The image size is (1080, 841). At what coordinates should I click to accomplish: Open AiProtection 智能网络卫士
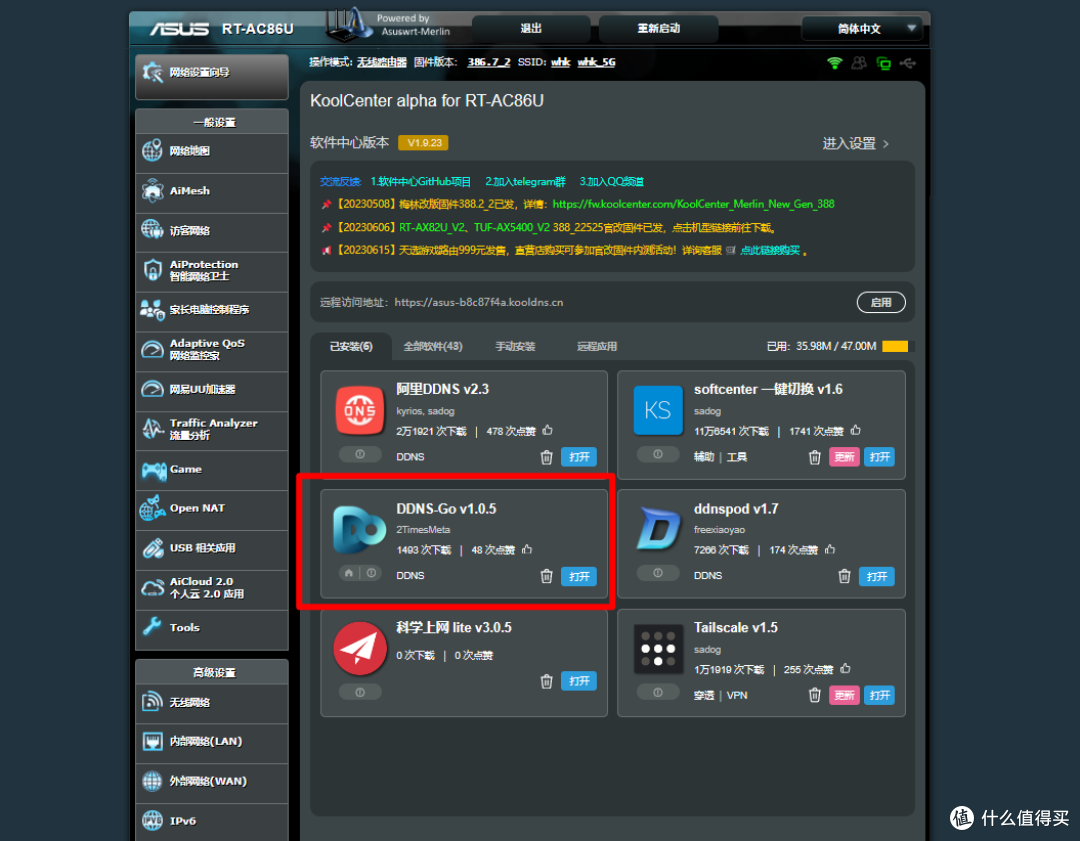point(211,271)
